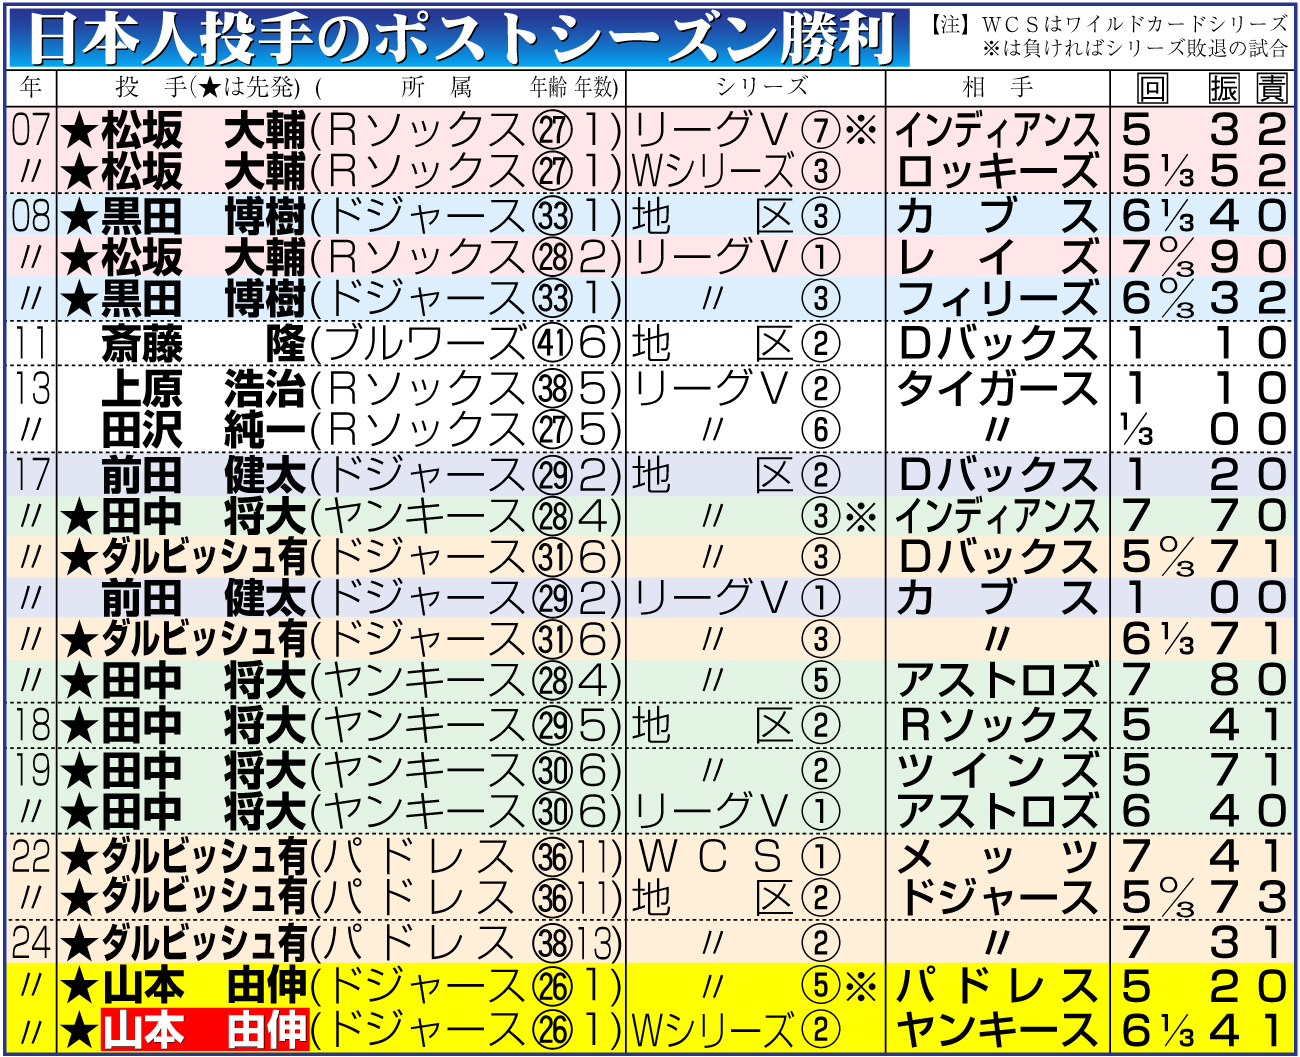Click the opponent パドレス in yellow row
Screen dimensions: 1300x1057
[x=997, y=987]
